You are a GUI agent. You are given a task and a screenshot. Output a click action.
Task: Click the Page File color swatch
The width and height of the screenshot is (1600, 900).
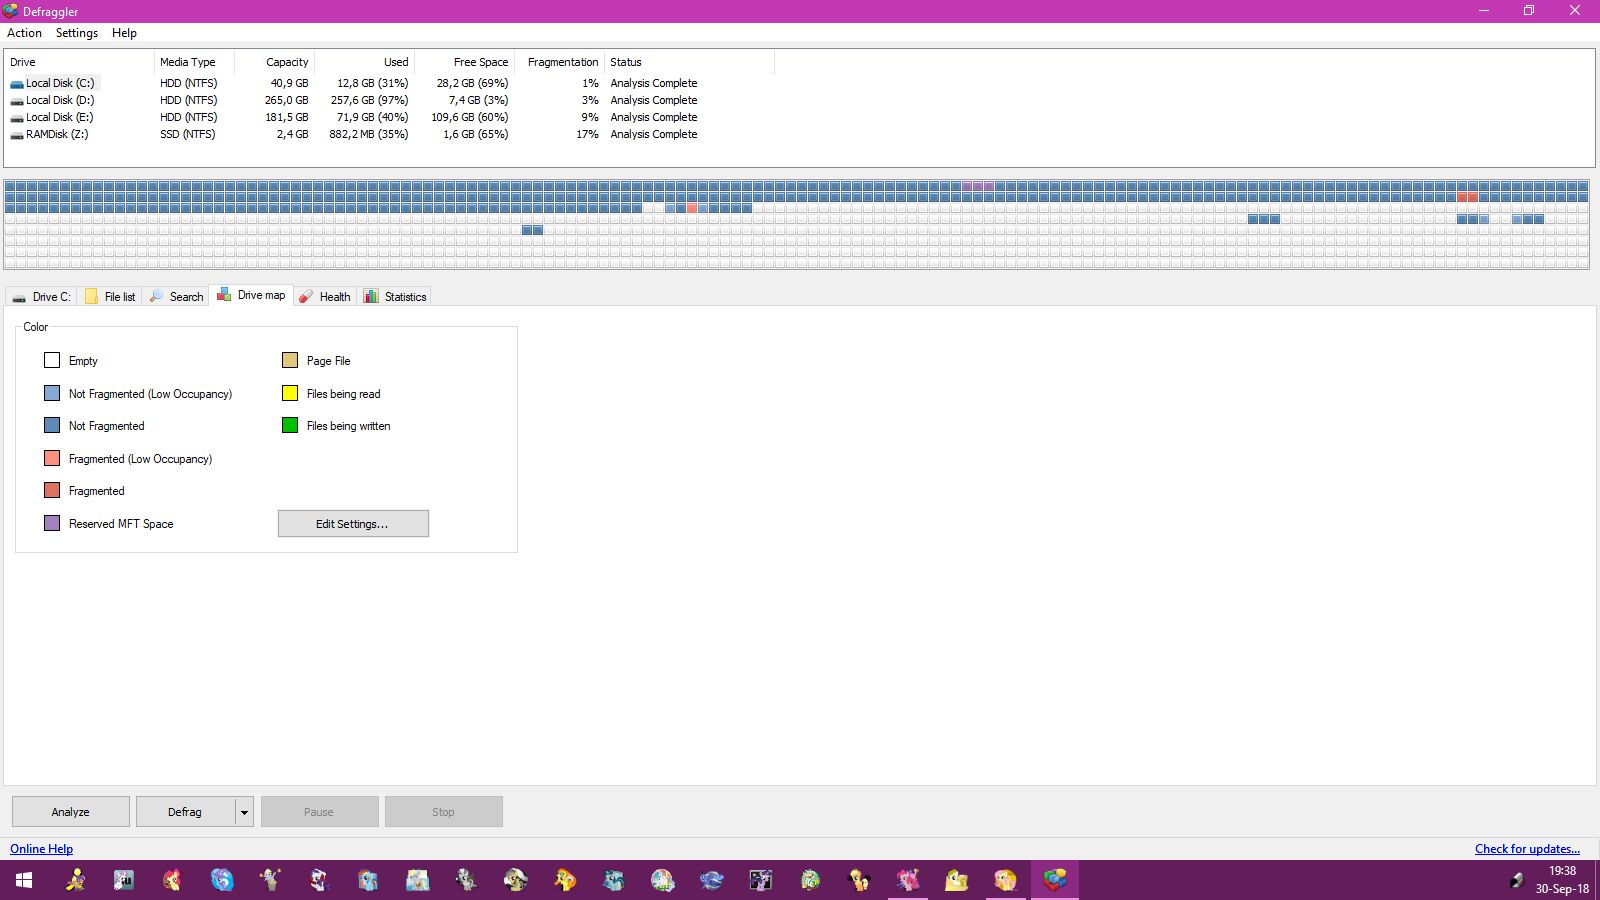coord(290,361)
